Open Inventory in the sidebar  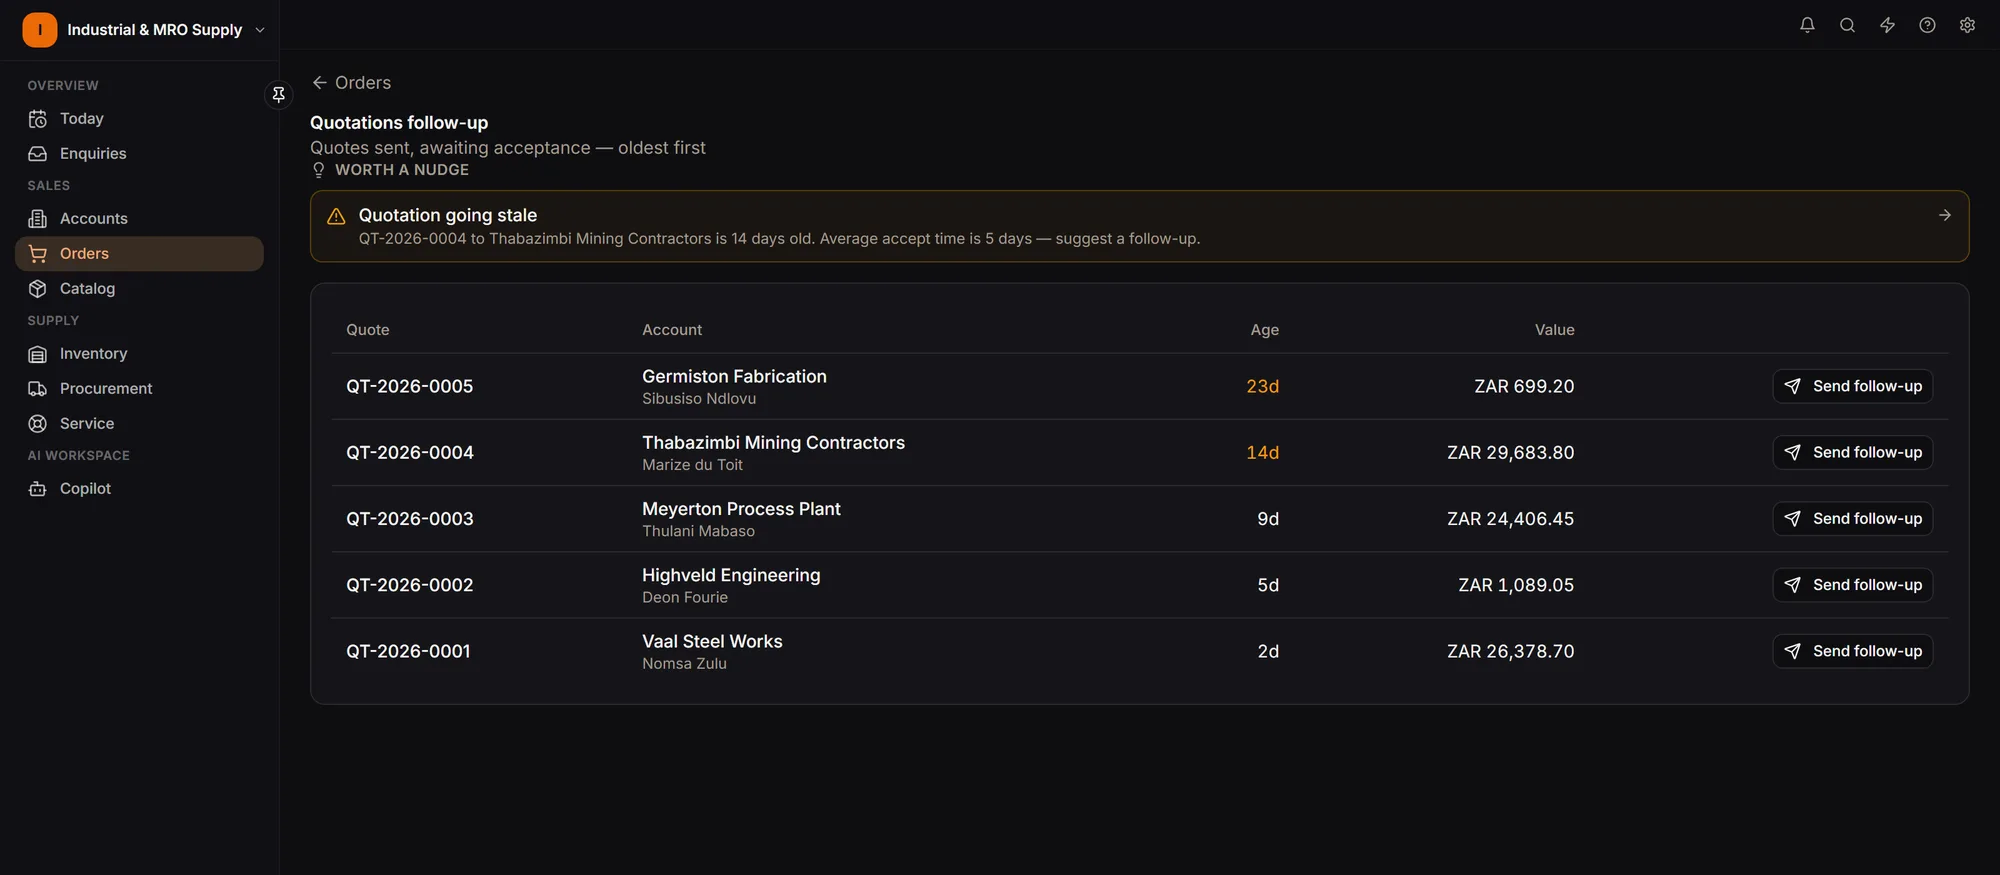pyautogui.click(x=140, y=353)
